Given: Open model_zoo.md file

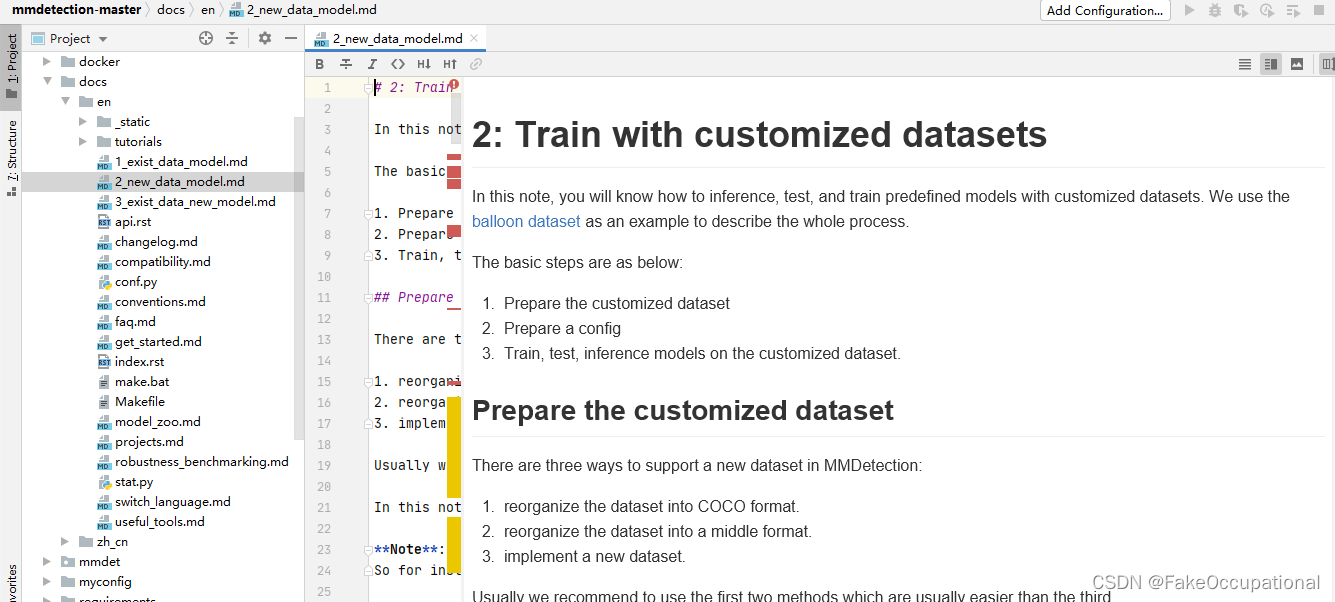Looking at the screenshot, I should (x=157, y=421).
